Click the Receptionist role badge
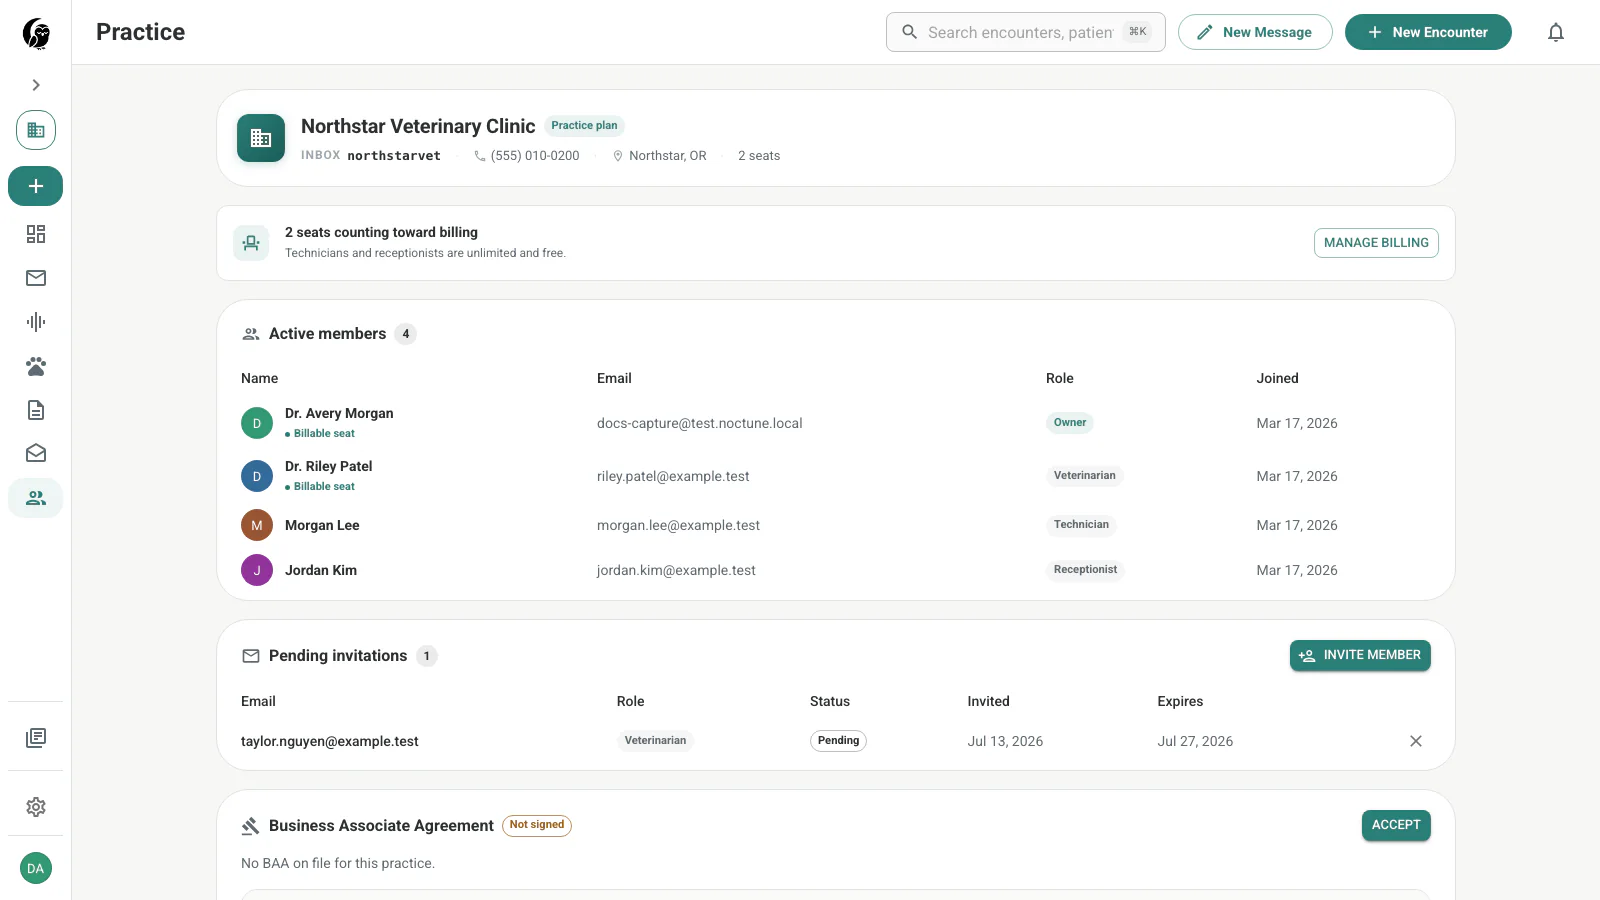Image resolution: width=1600 pixels, height=900 pixels. [x=1085, y=570]
